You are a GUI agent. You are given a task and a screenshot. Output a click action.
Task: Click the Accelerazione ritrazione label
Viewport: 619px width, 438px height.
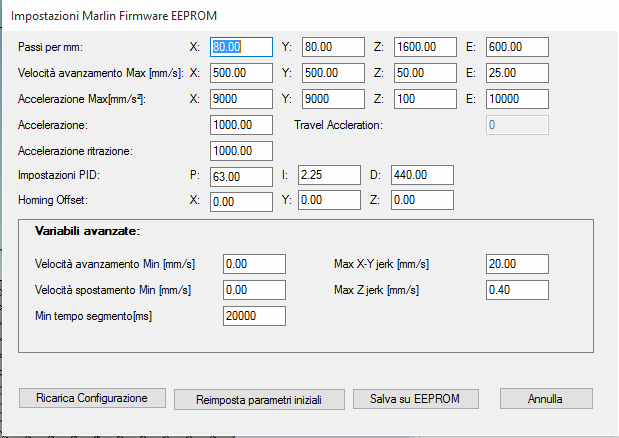[x=75, y=151]
